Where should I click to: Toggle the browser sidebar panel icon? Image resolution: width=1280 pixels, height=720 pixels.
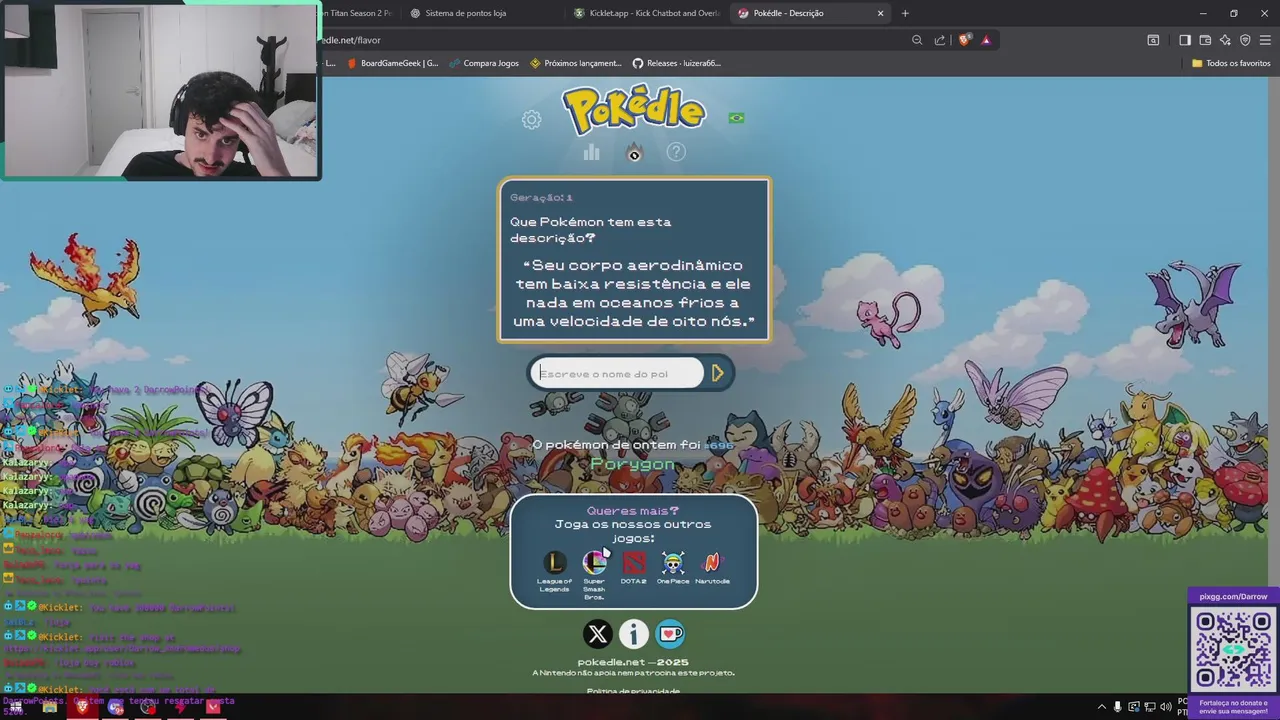1185,40
